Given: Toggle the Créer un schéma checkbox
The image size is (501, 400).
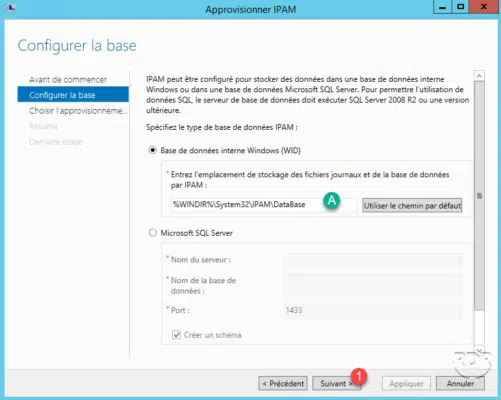Looking at the screenshot, I should [176, 335].
